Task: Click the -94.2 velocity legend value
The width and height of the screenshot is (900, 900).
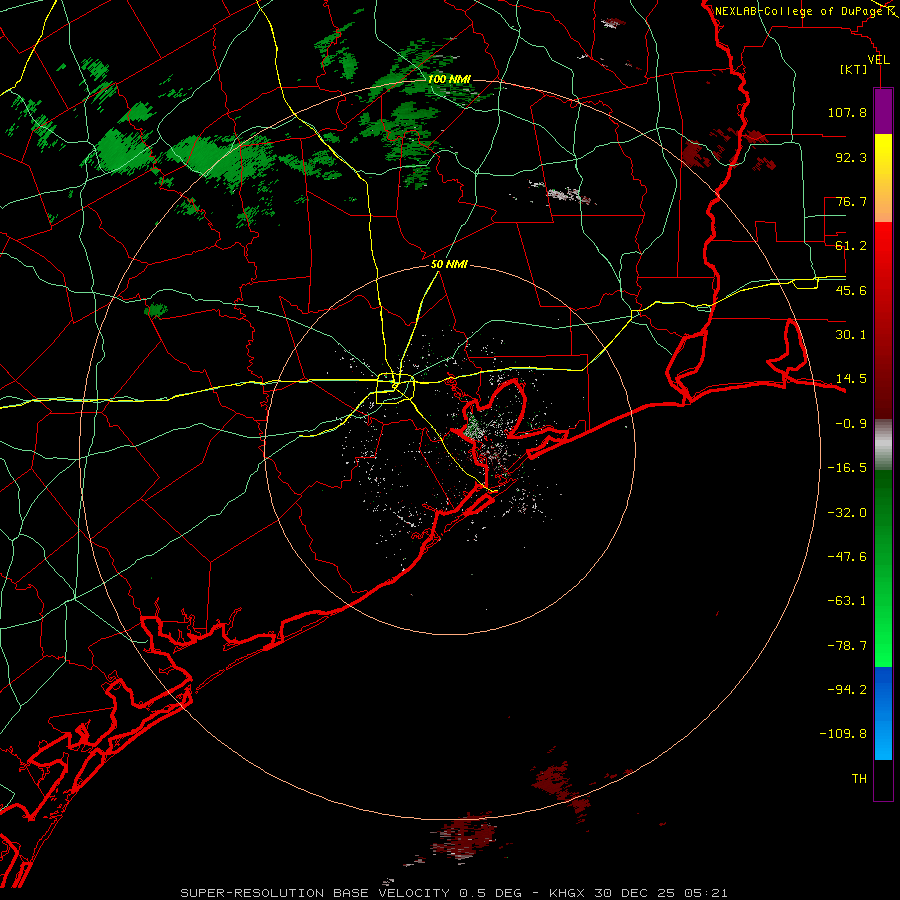Action: click(847, 690)
